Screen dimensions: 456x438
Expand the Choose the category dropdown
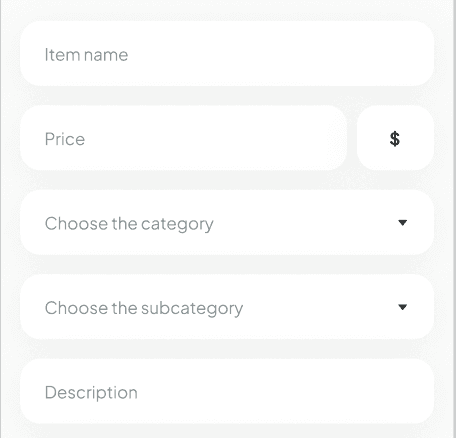point(227,223)
